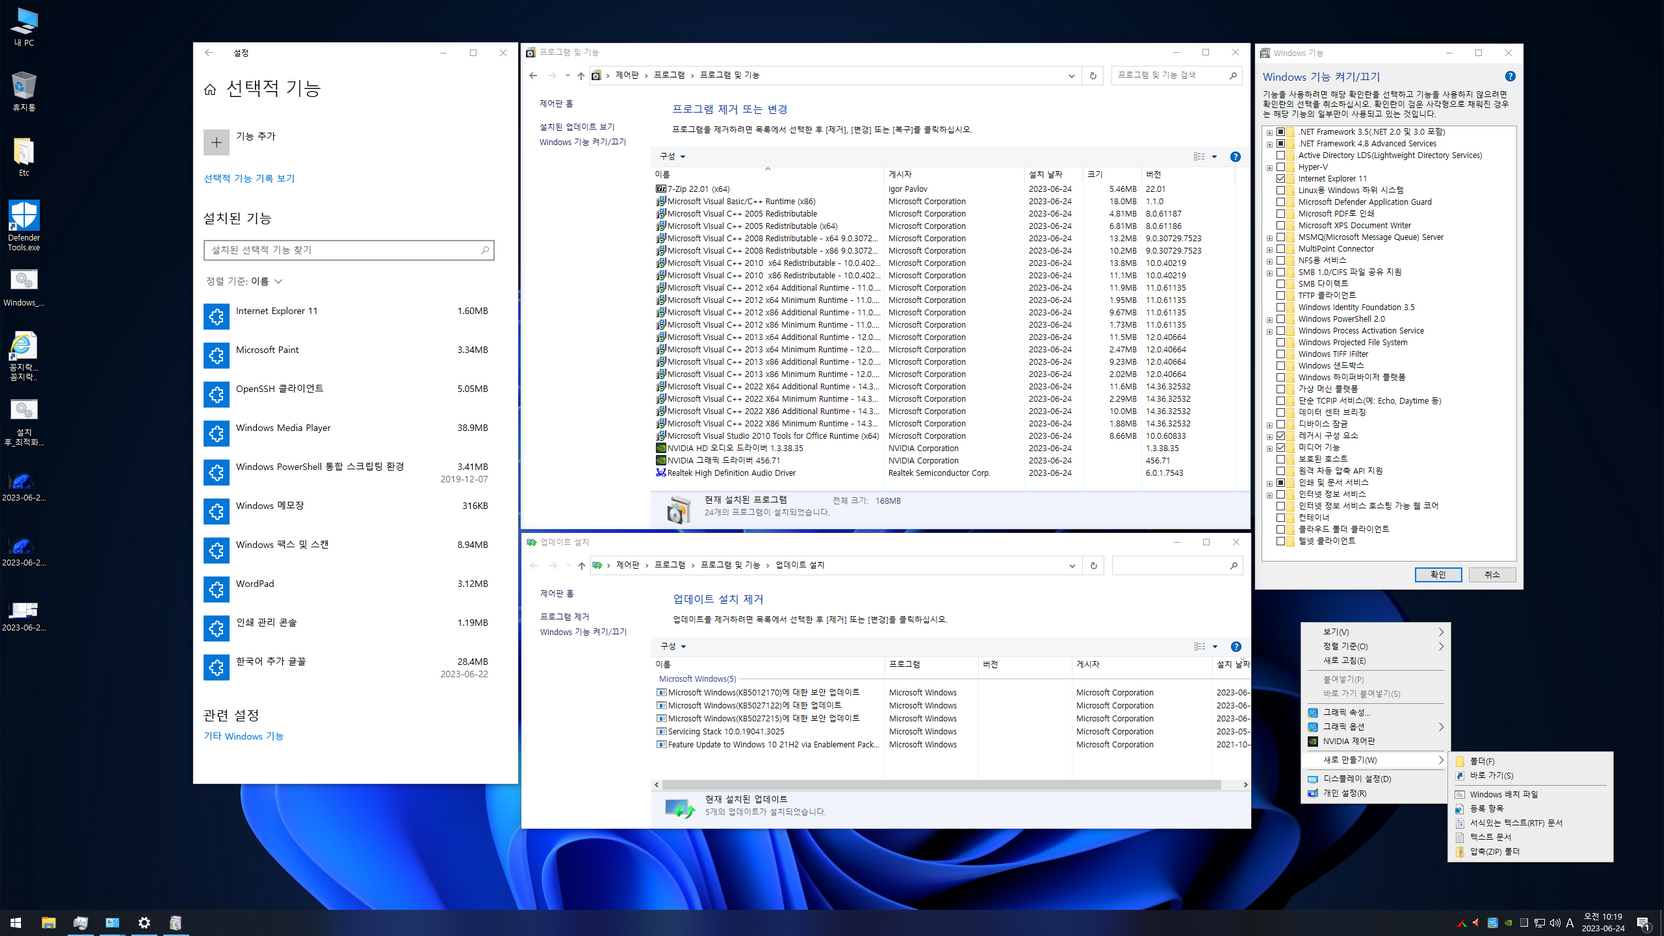Click the 디스플레이 설정 icon in context menu

[x=1313, y=779]
